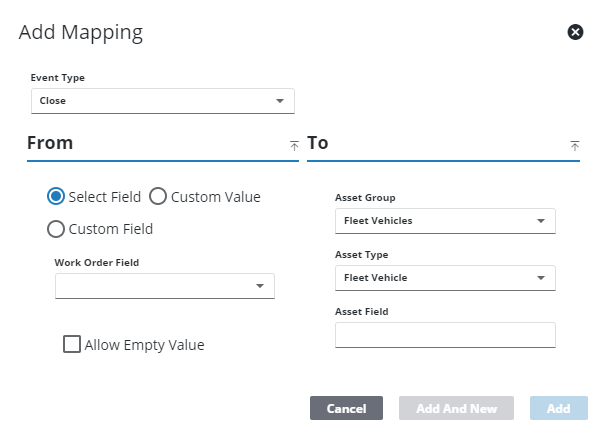Click the Add button
The image size is (606, 444).
click(x=558, y=408)
